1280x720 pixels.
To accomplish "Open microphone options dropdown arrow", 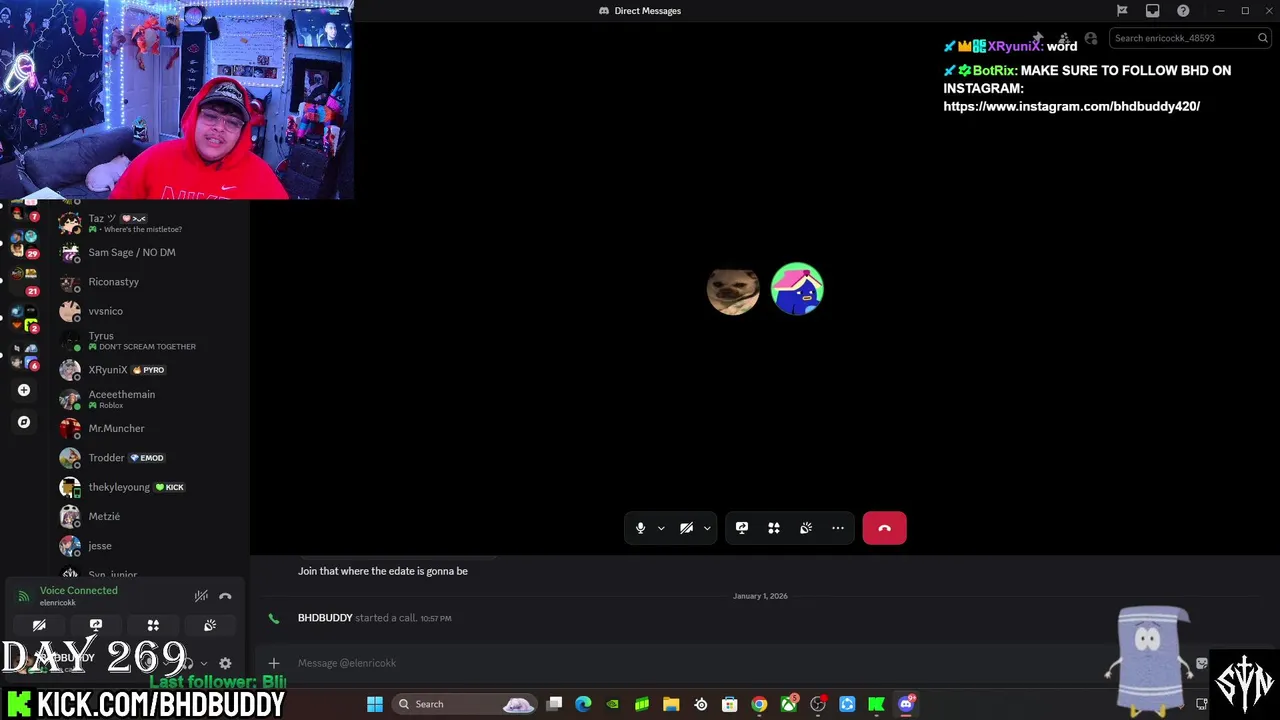I will tap(661, 528).
